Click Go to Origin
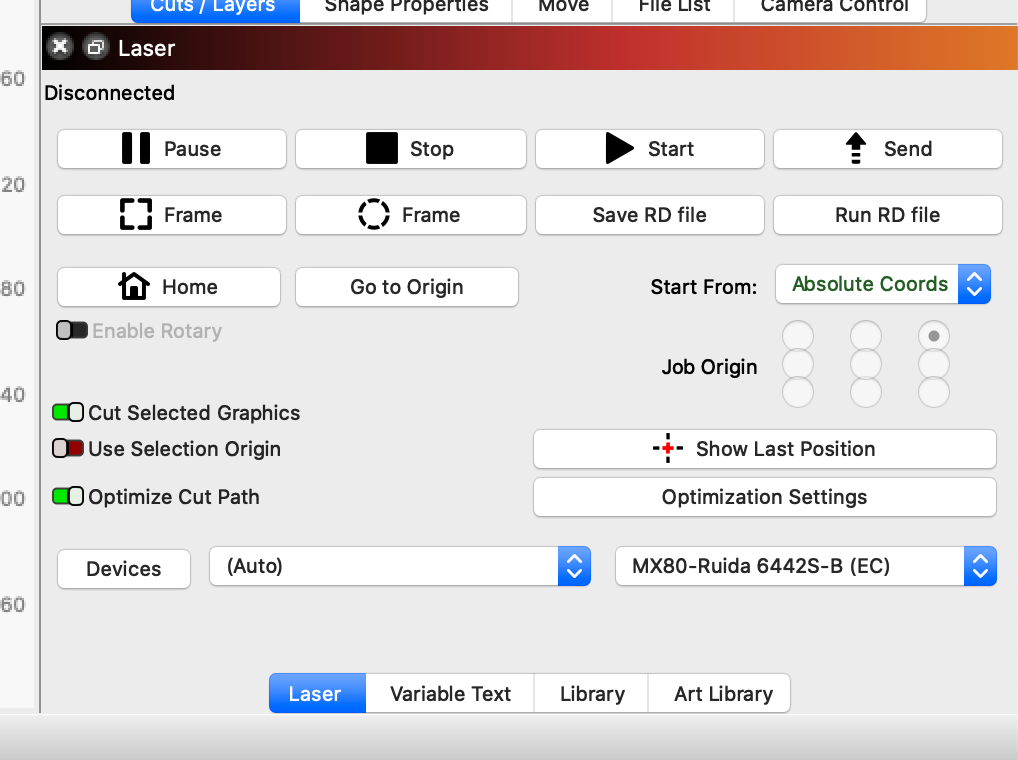This screenshot has width=1018, height=760. [x=406, y=287]
